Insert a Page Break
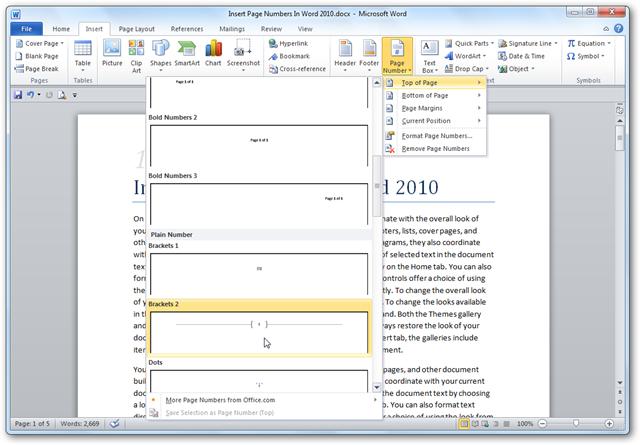This screenshot has height=445, width=640. [x=37, y=69]
